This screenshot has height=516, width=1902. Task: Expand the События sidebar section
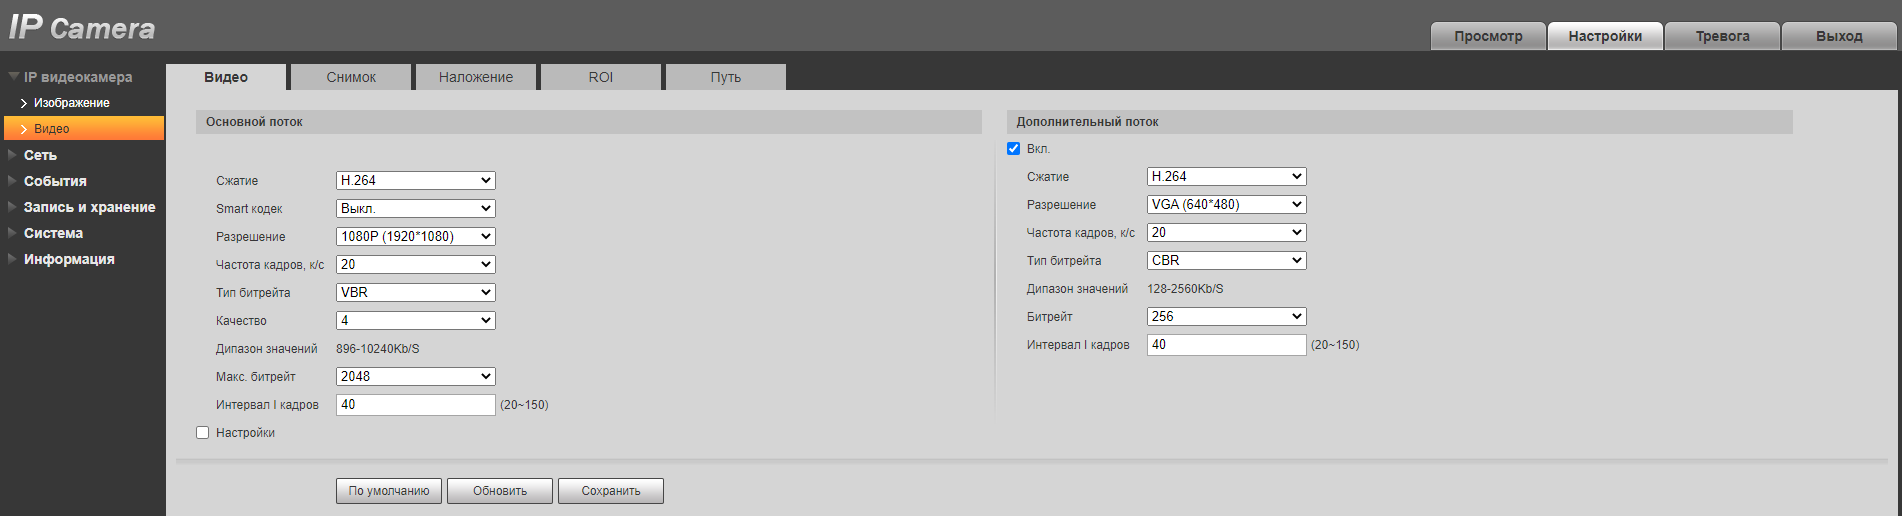click(x=55, y=181)
